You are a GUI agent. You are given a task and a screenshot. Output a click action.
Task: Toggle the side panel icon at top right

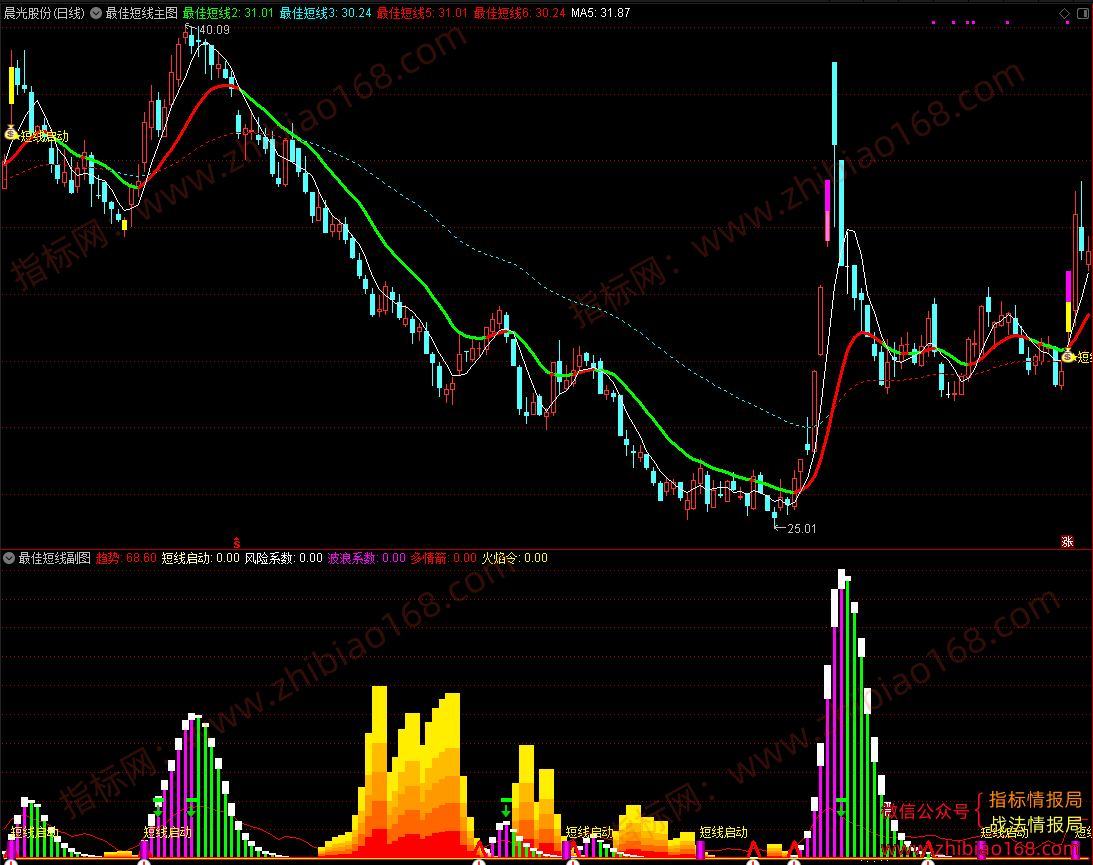pyautogui.click(x=1082, y=13)
